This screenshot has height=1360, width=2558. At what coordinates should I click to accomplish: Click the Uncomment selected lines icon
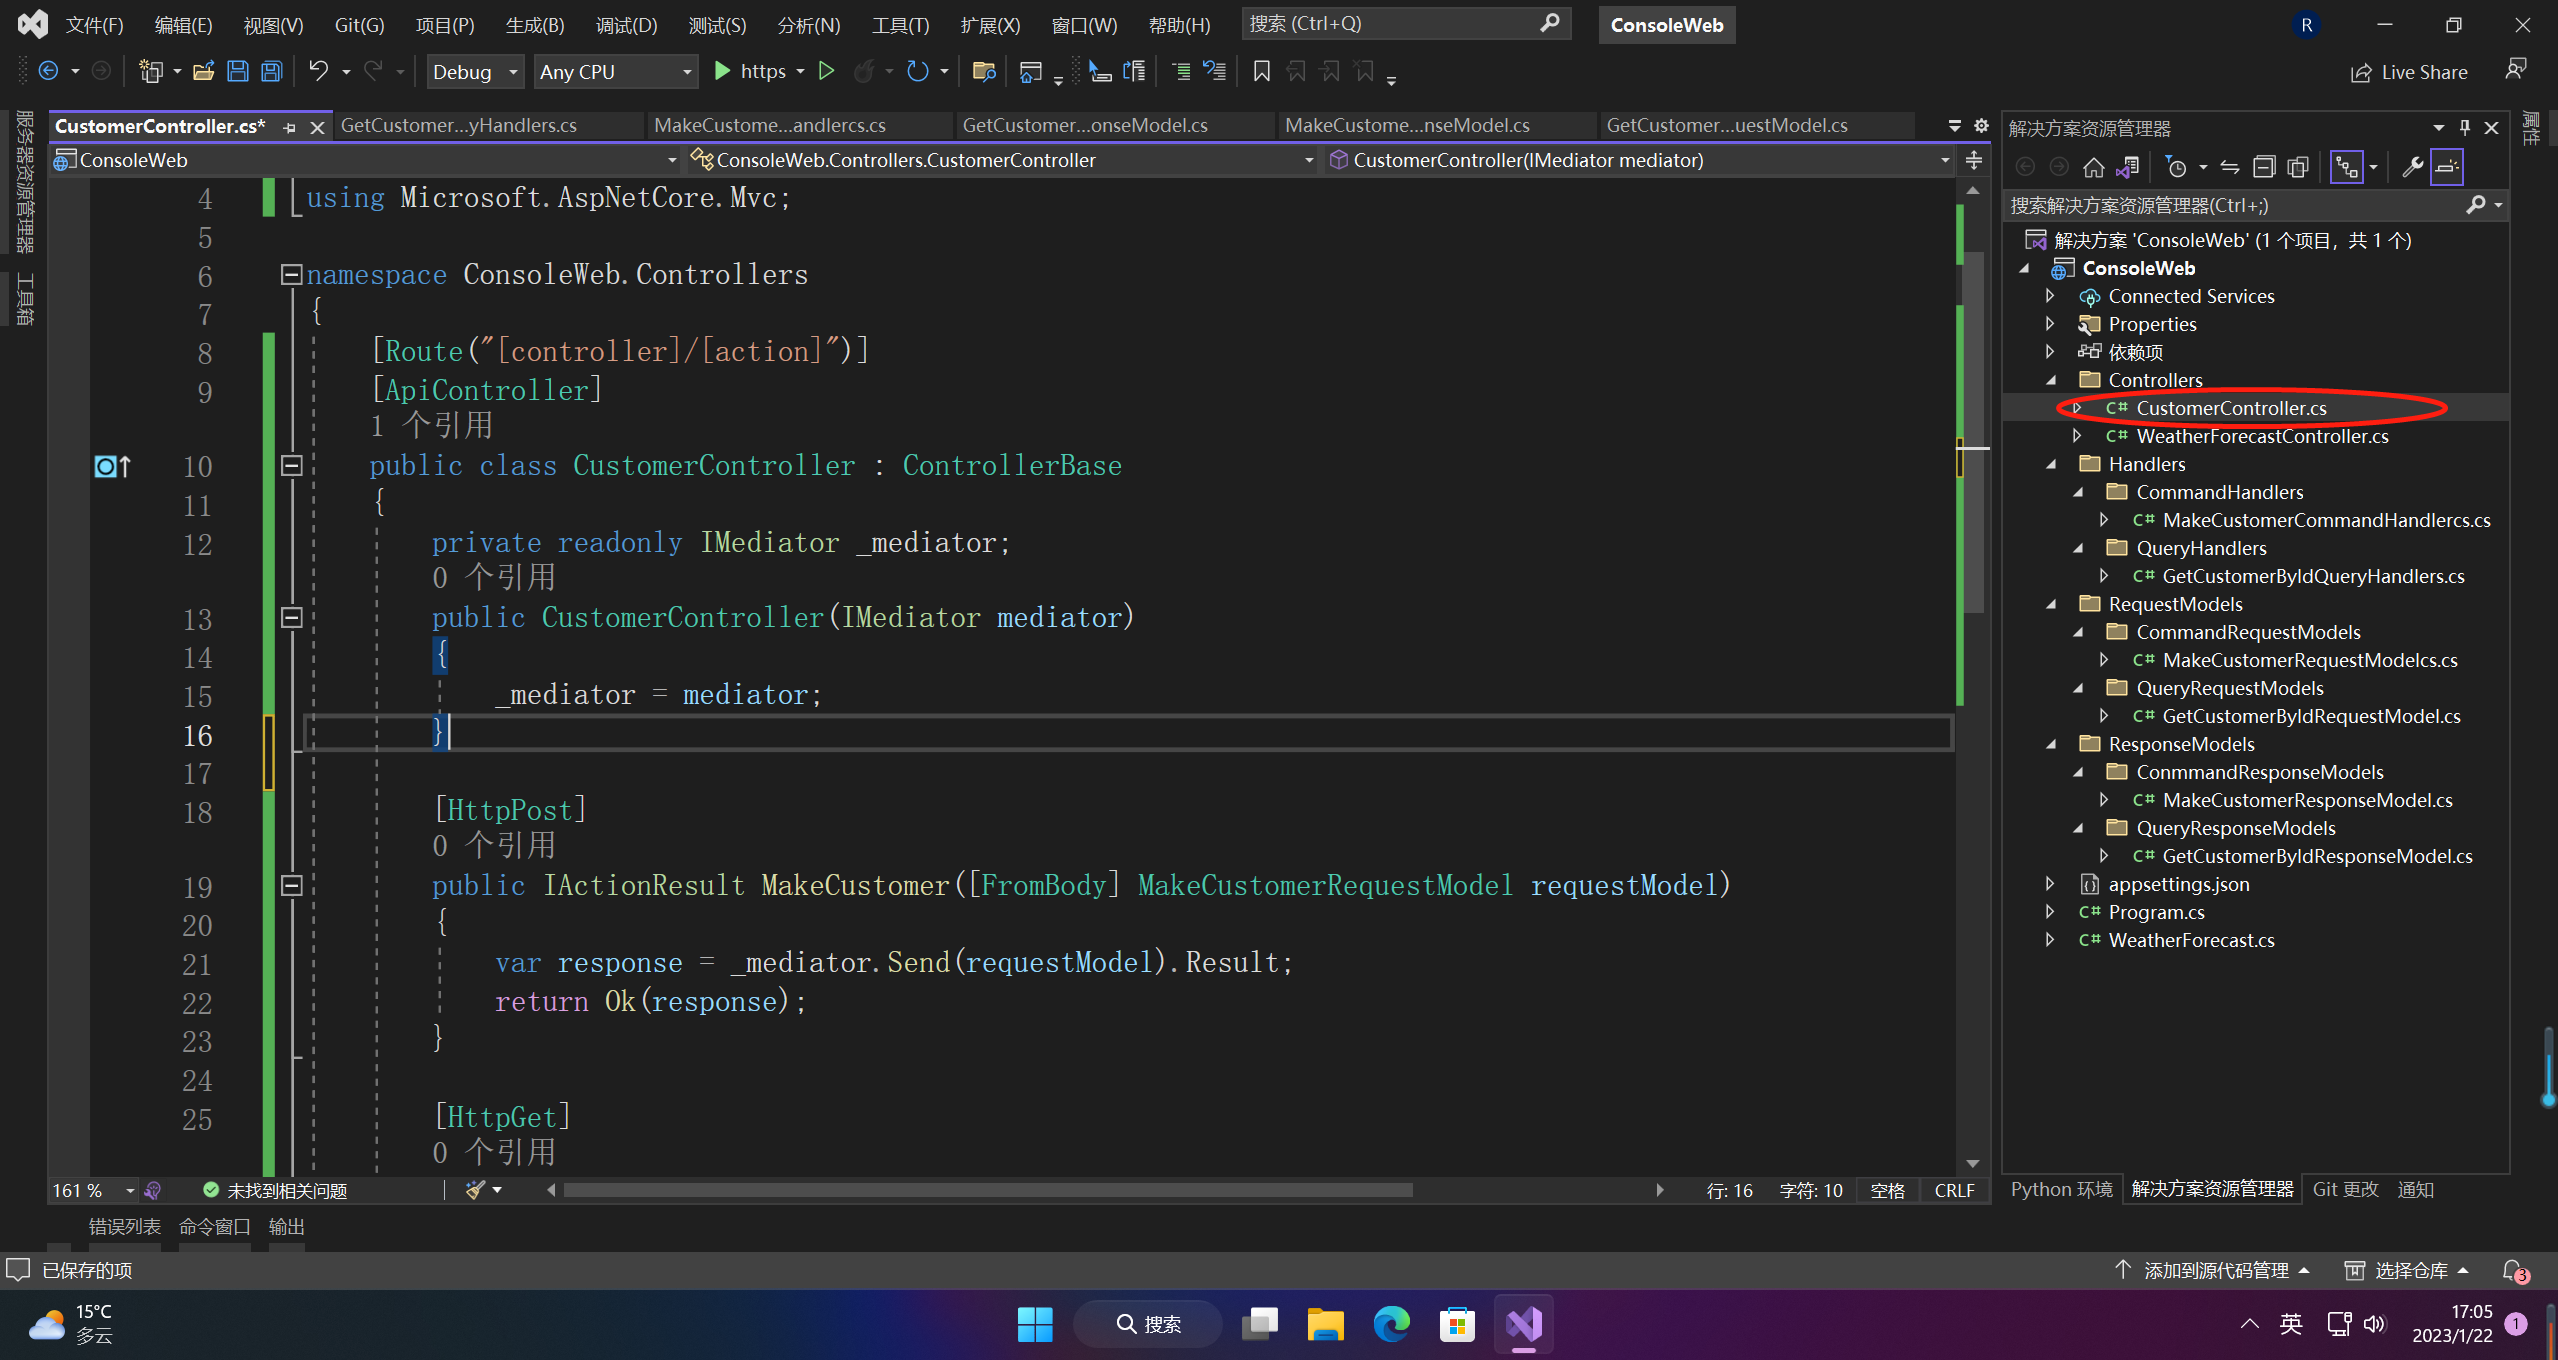pos(1214,71)
